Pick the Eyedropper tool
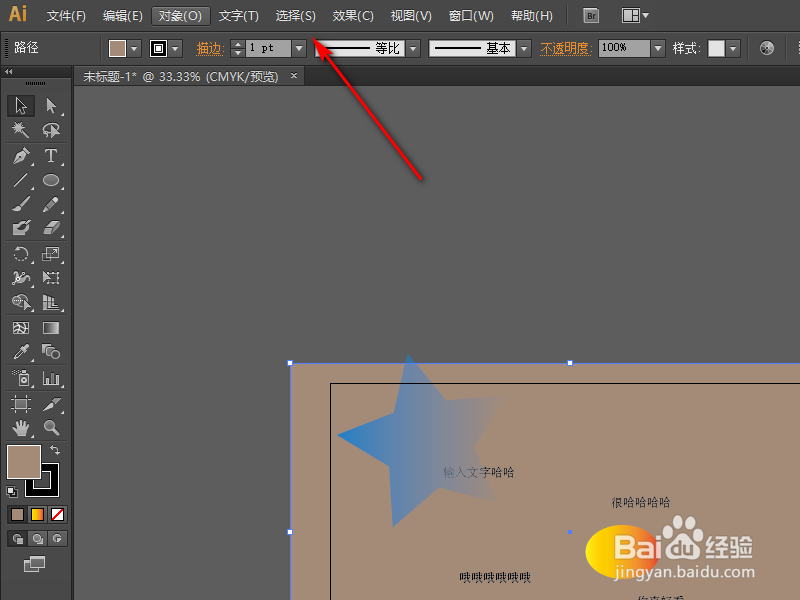 point(21,352)
